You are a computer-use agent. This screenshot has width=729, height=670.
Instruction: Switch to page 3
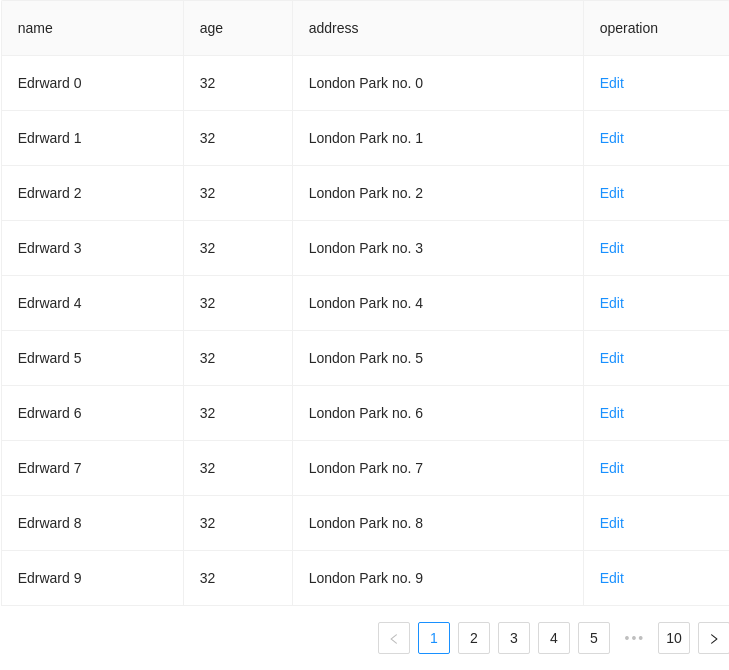(x=514, y=638)
